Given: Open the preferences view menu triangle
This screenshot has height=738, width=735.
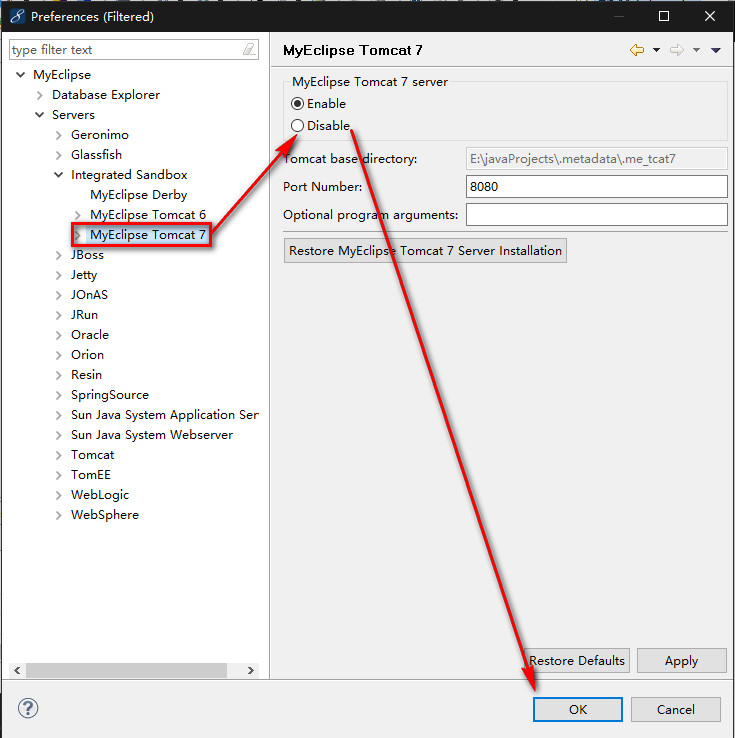Looking at the screenshot, I should click(x=716, y=50).
